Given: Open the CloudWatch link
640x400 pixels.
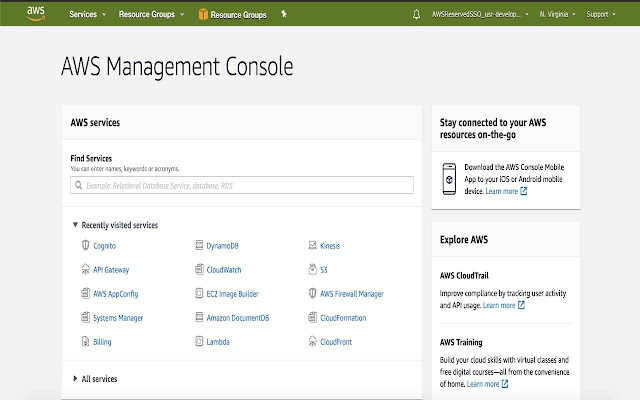Looking at the screenshot, I should click(x=224, y=270).
